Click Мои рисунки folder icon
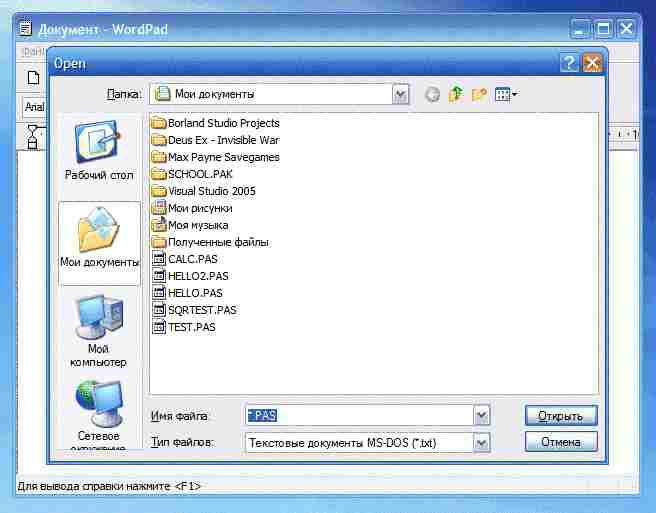Image resolution: width=656 pixels, height=513 pixels. 159,208
